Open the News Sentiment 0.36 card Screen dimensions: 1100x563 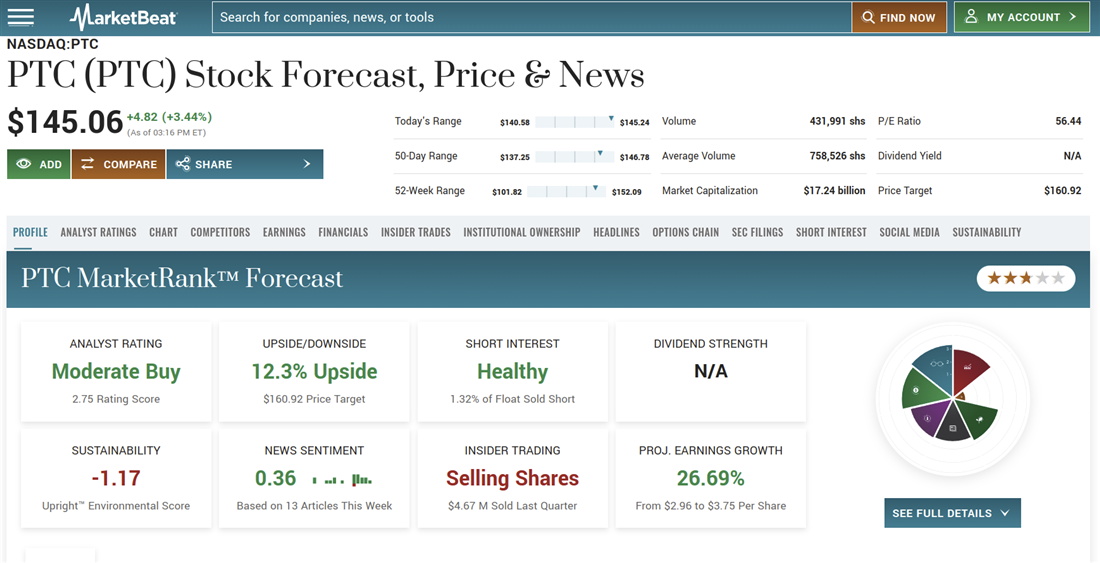tap(314, 478)
